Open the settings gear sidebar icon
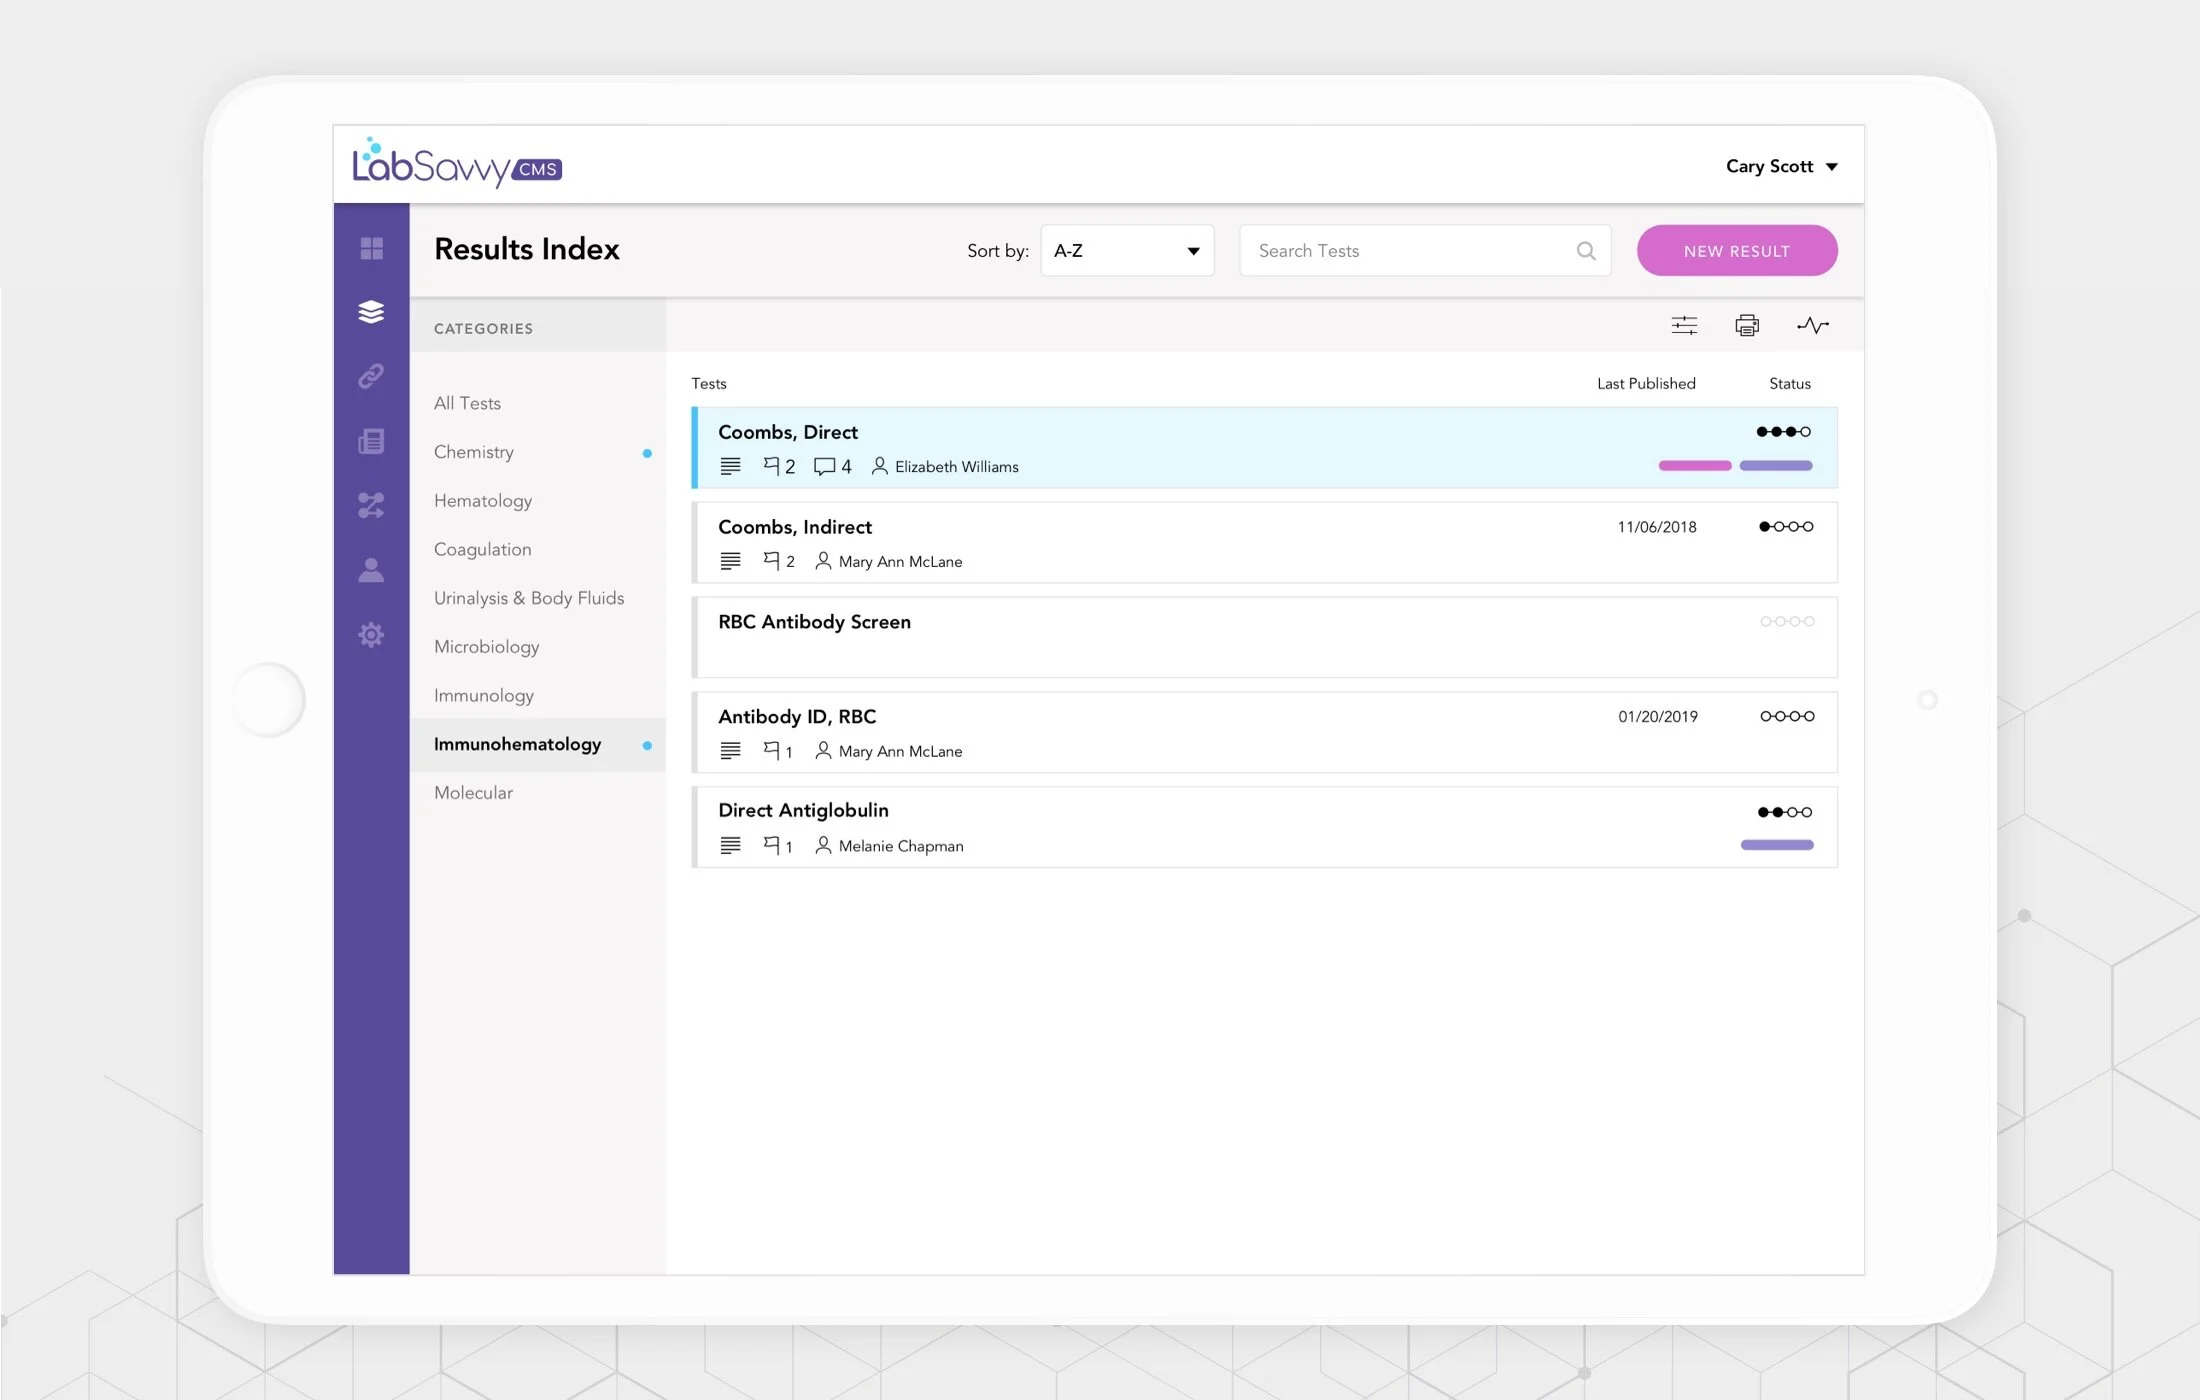The width and height of the screenshot is (2200, 1400). click(371, 635)
